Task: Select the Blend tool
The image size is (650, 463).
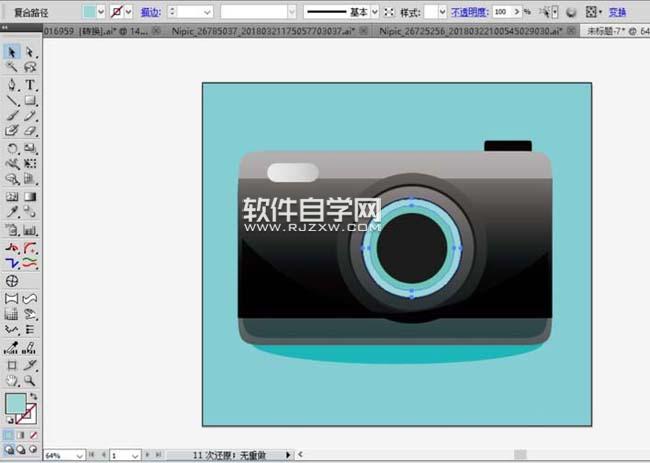Action: pyautogui.click(x=29, y=212)
